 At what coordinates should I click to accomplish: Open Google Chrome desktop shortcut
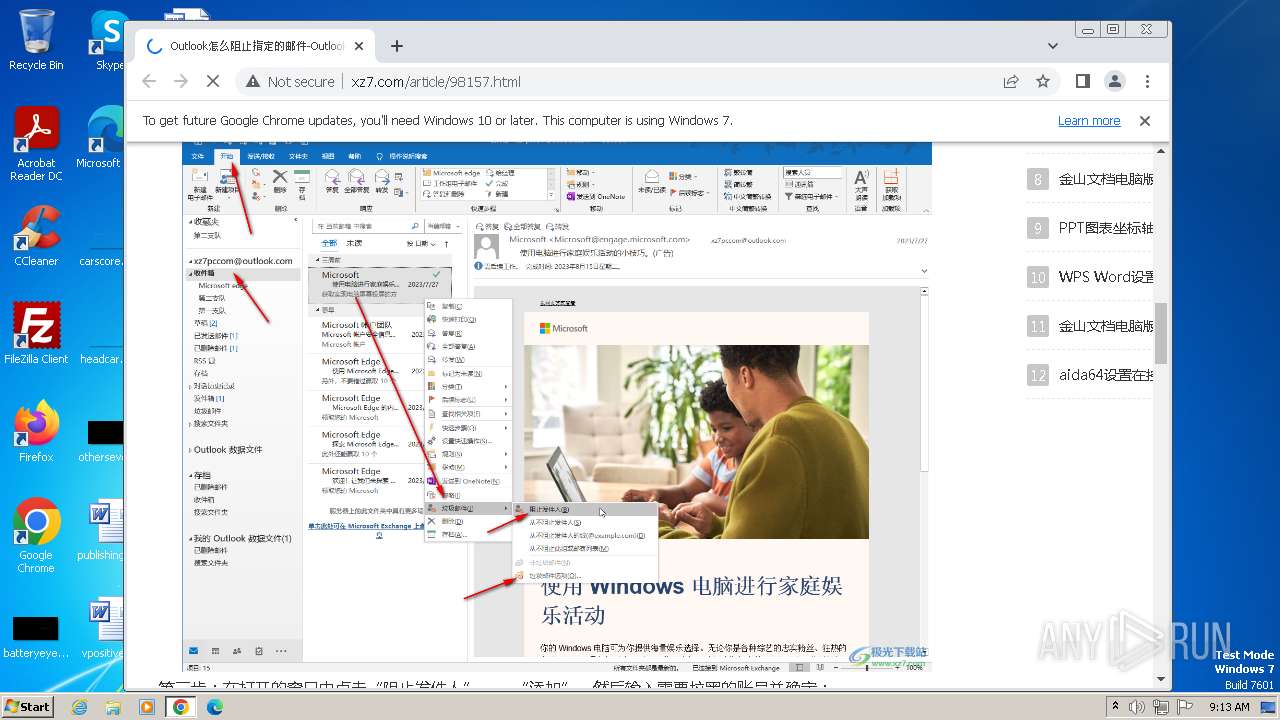tap(36, 536)
